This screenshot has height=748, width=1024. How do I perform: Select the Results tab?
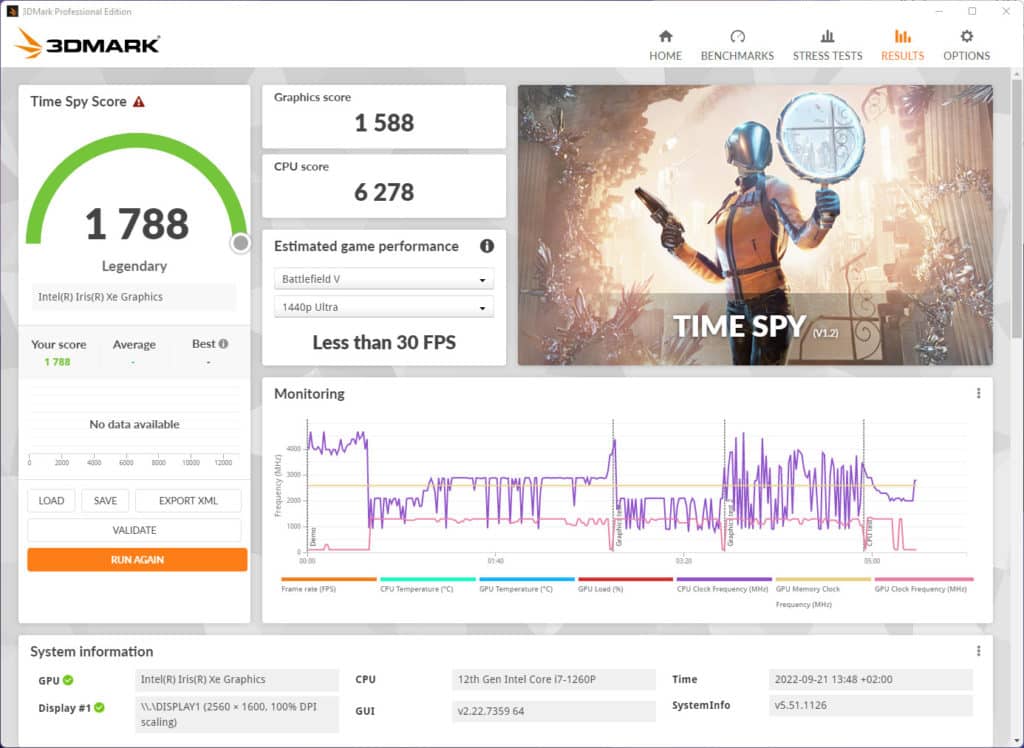[x=902, y=45]
